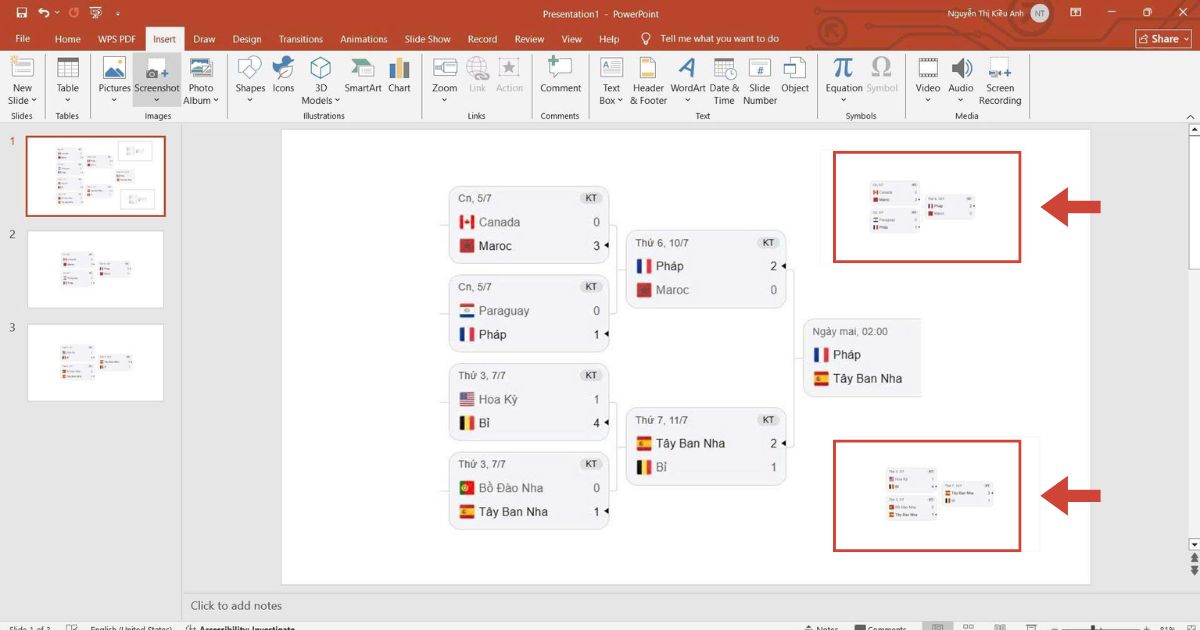The image size is (1200, 630).
Task: Insert Slide Number
Action: click(760, 82)
